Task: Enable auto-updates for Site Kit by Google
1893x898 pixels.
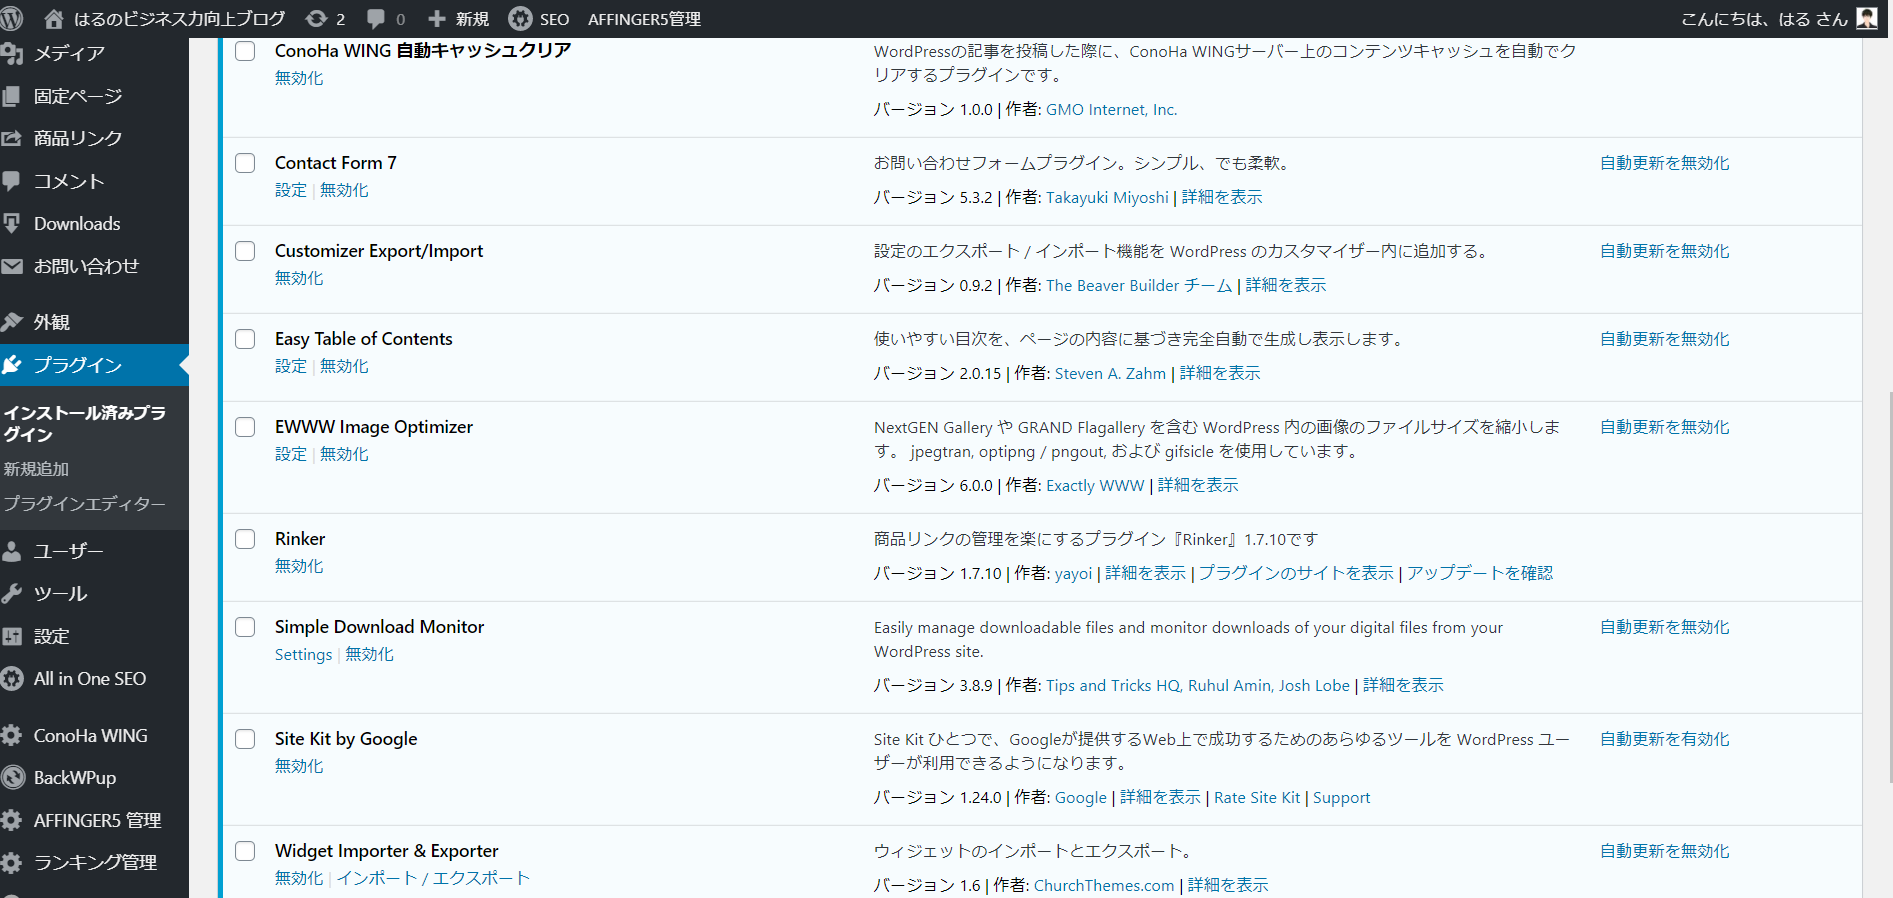Action: (x=1665, y=739)
